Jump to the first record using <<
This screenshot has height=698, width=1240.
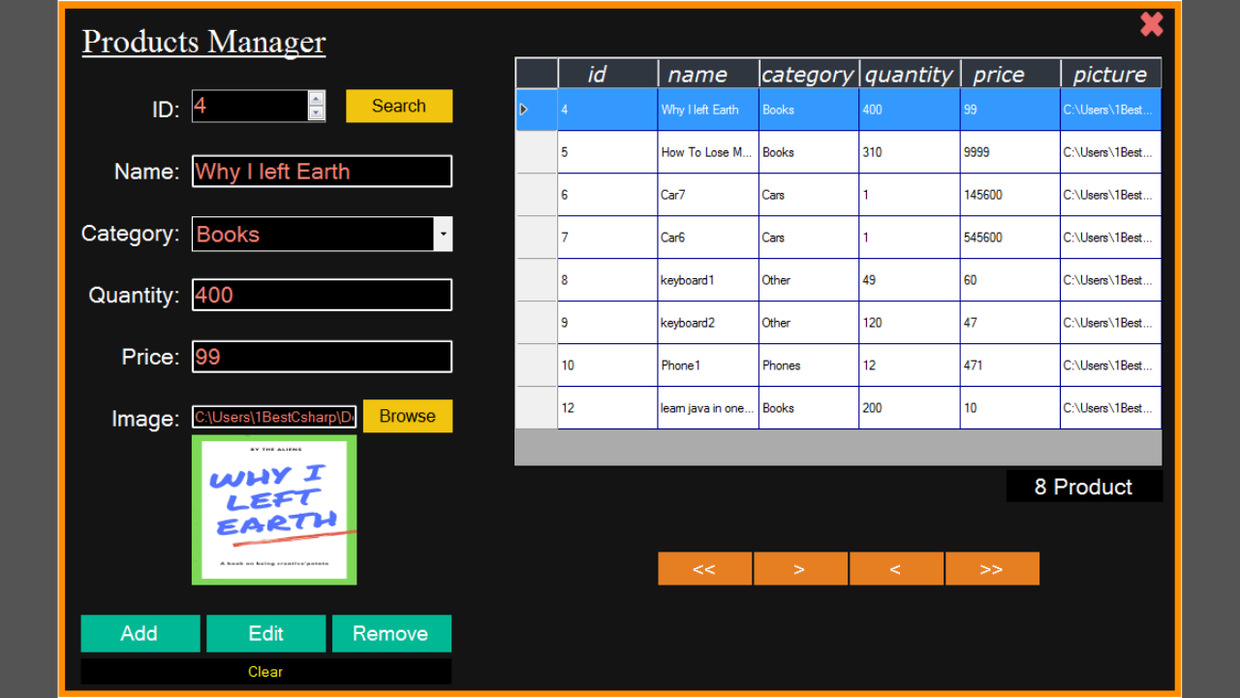point(704,568)
